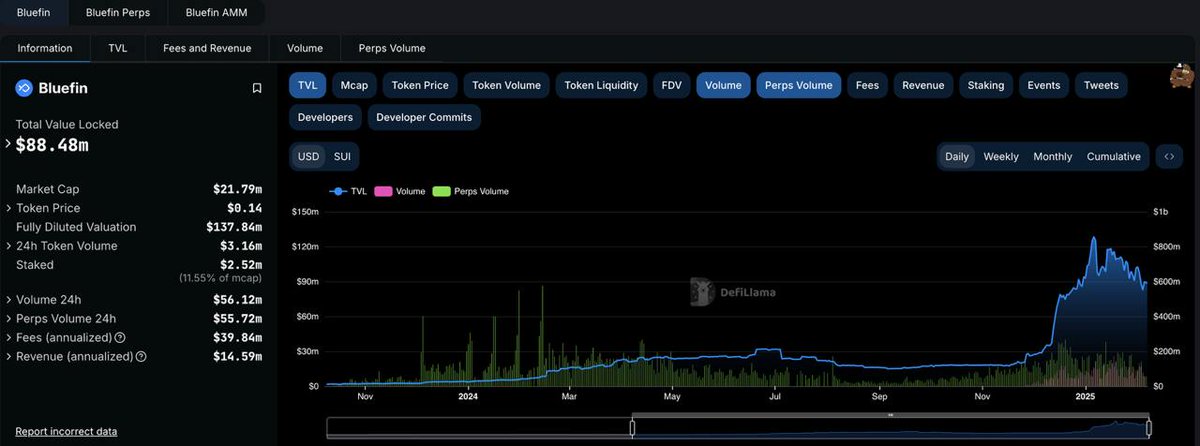Click the Revenue annualized help icon
This screenshot has width=1200, height=446.
tap(141, 357)
